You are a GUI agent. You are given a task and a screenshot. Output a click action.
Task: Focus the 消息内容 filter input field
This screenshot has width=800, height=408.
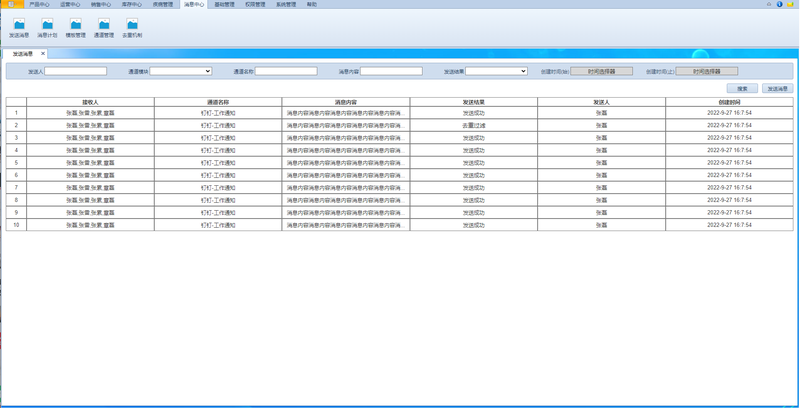[x=391, y=71]
